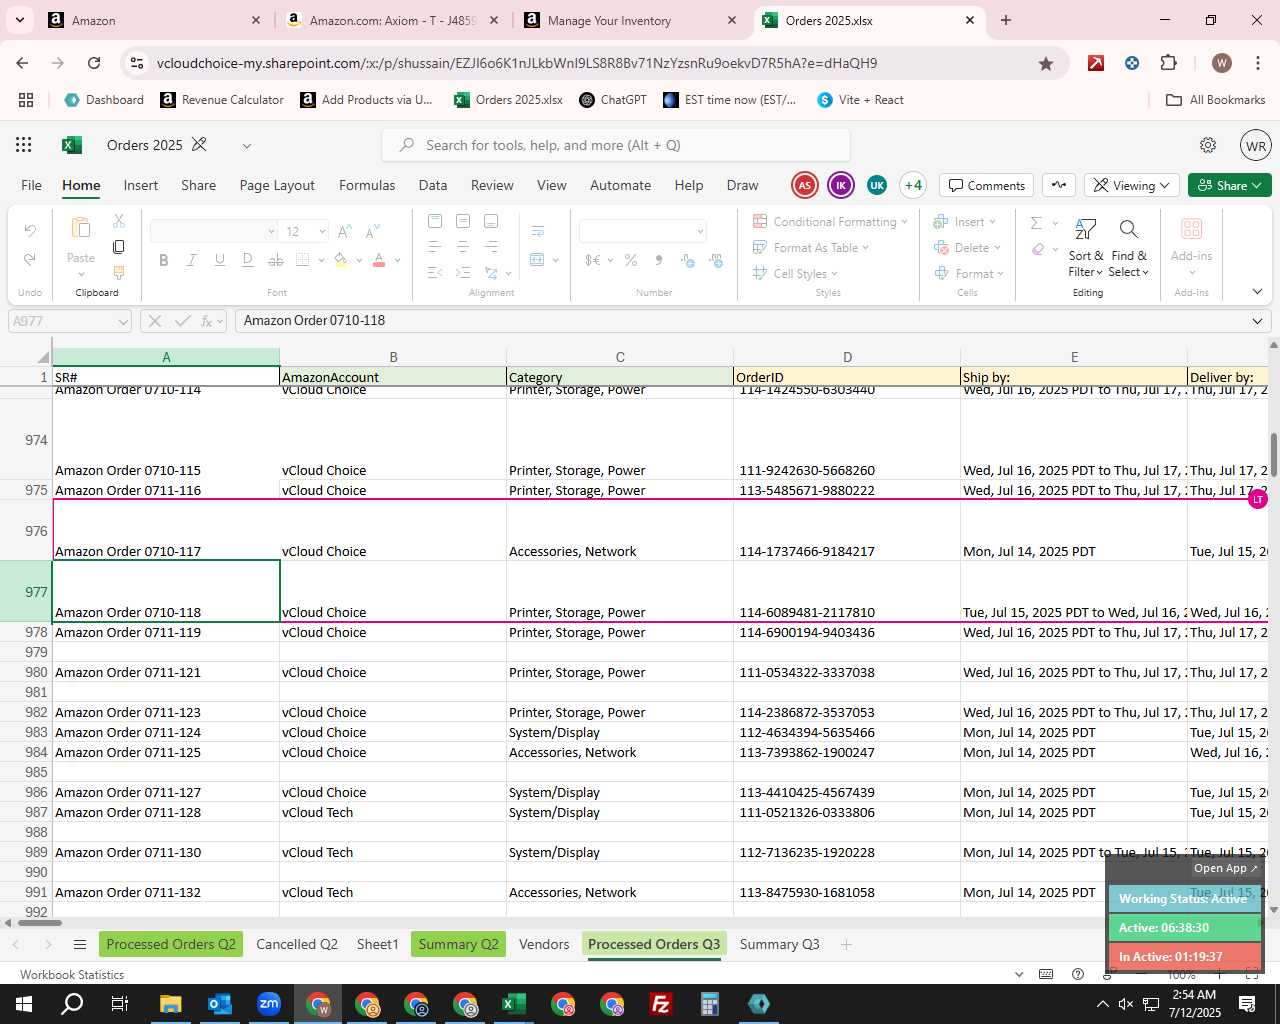Collapse the ribbon using the chevron
This screenshot has width=1280, height=1024.
point(1257,292)
